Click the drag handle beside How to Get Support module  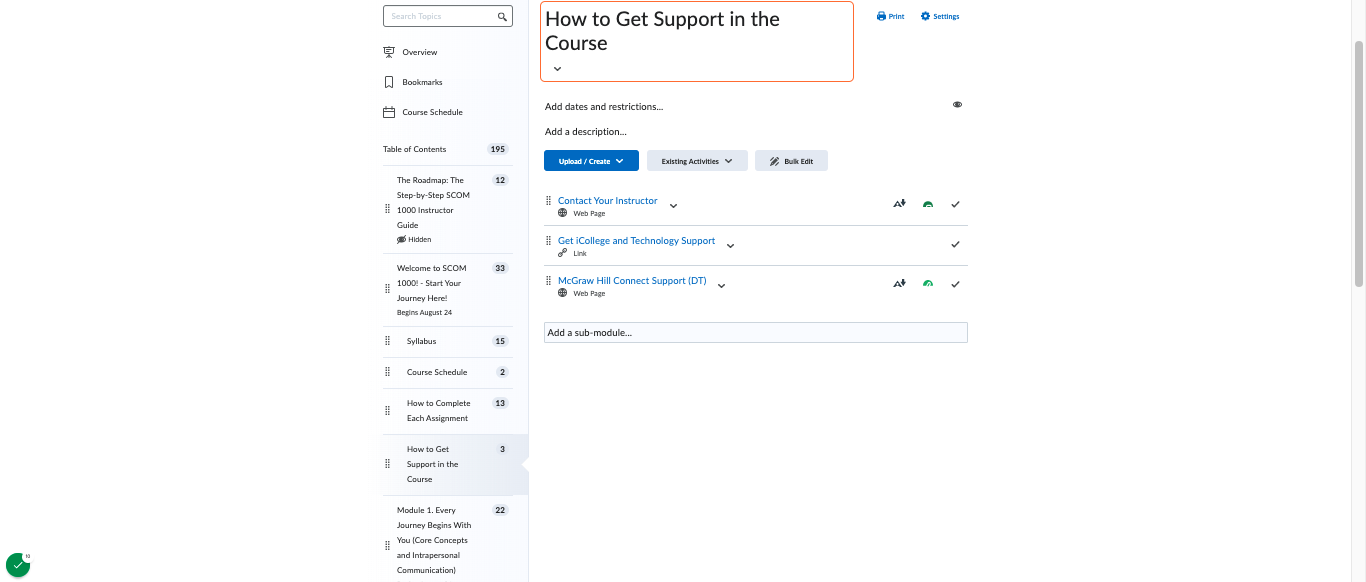pyautogui.click(x=388, y=464)
